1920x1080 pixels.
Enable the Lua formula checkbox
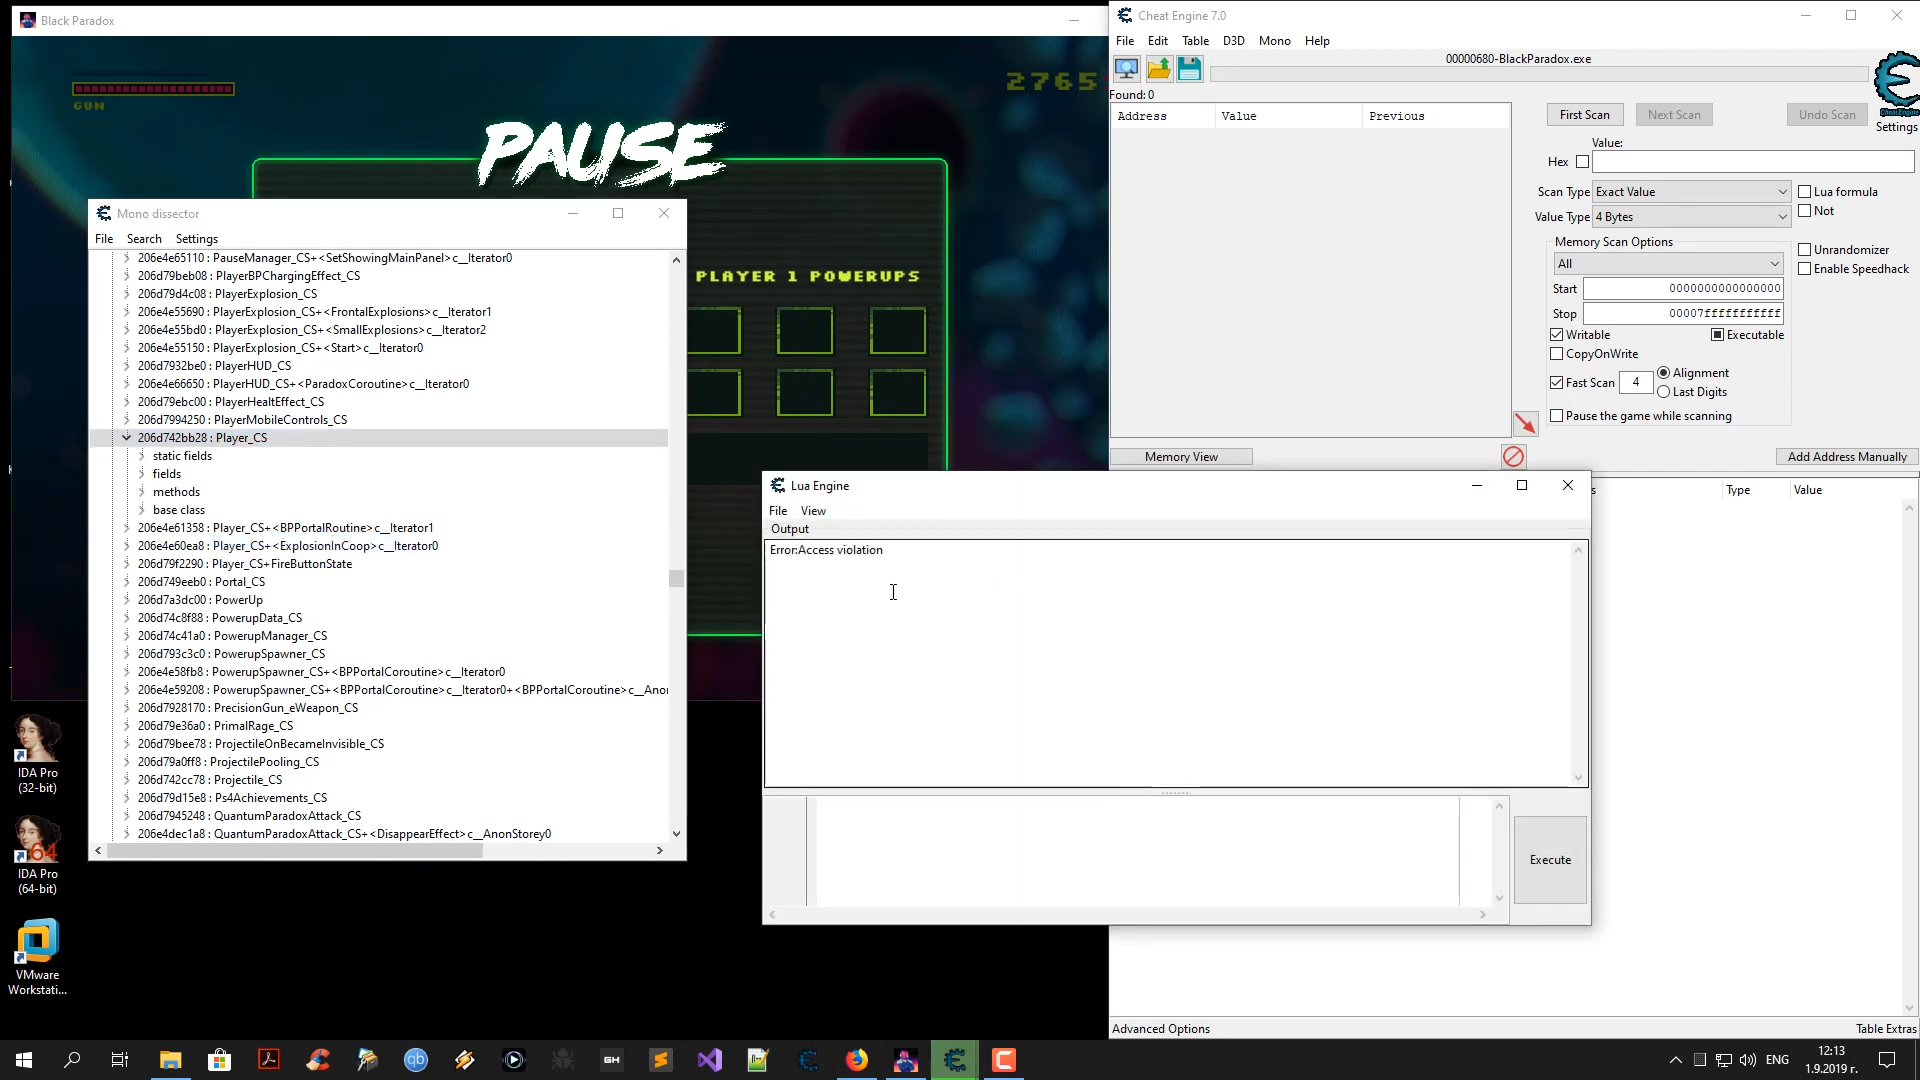tap(1805, 192)
